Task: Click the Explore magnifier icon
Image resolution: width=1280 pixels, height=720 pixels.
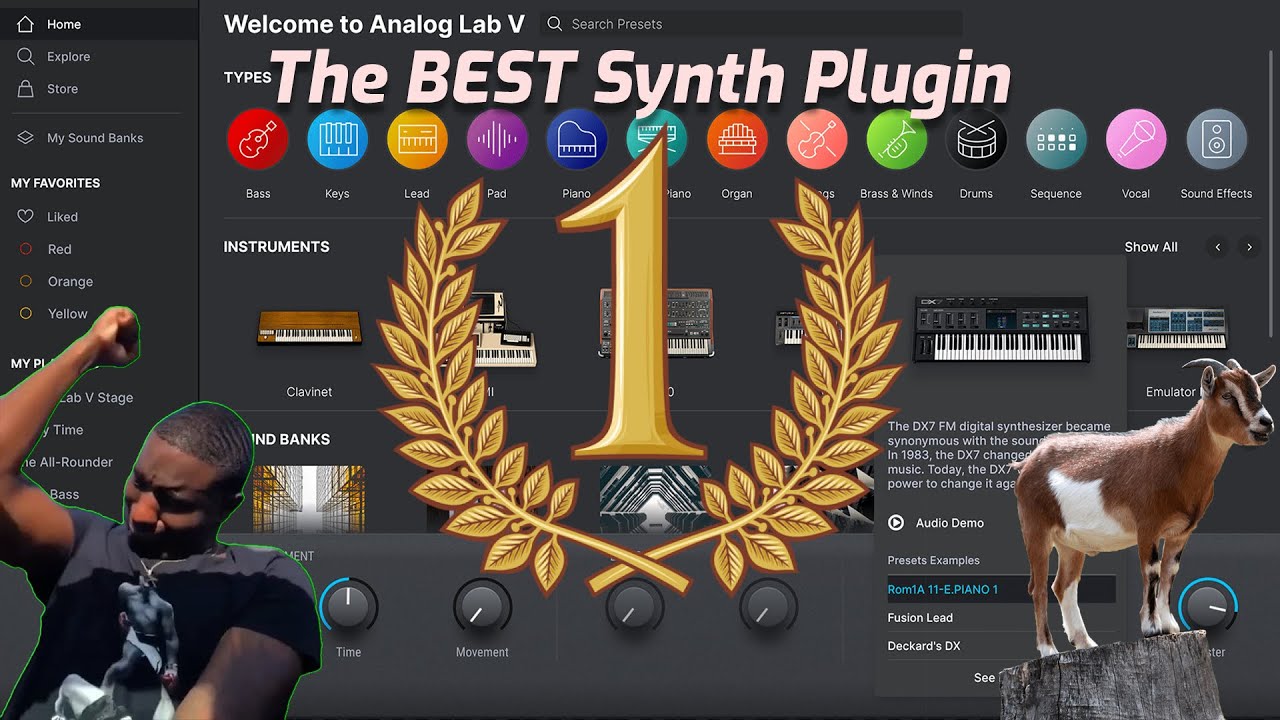Action: coord(26,57)
